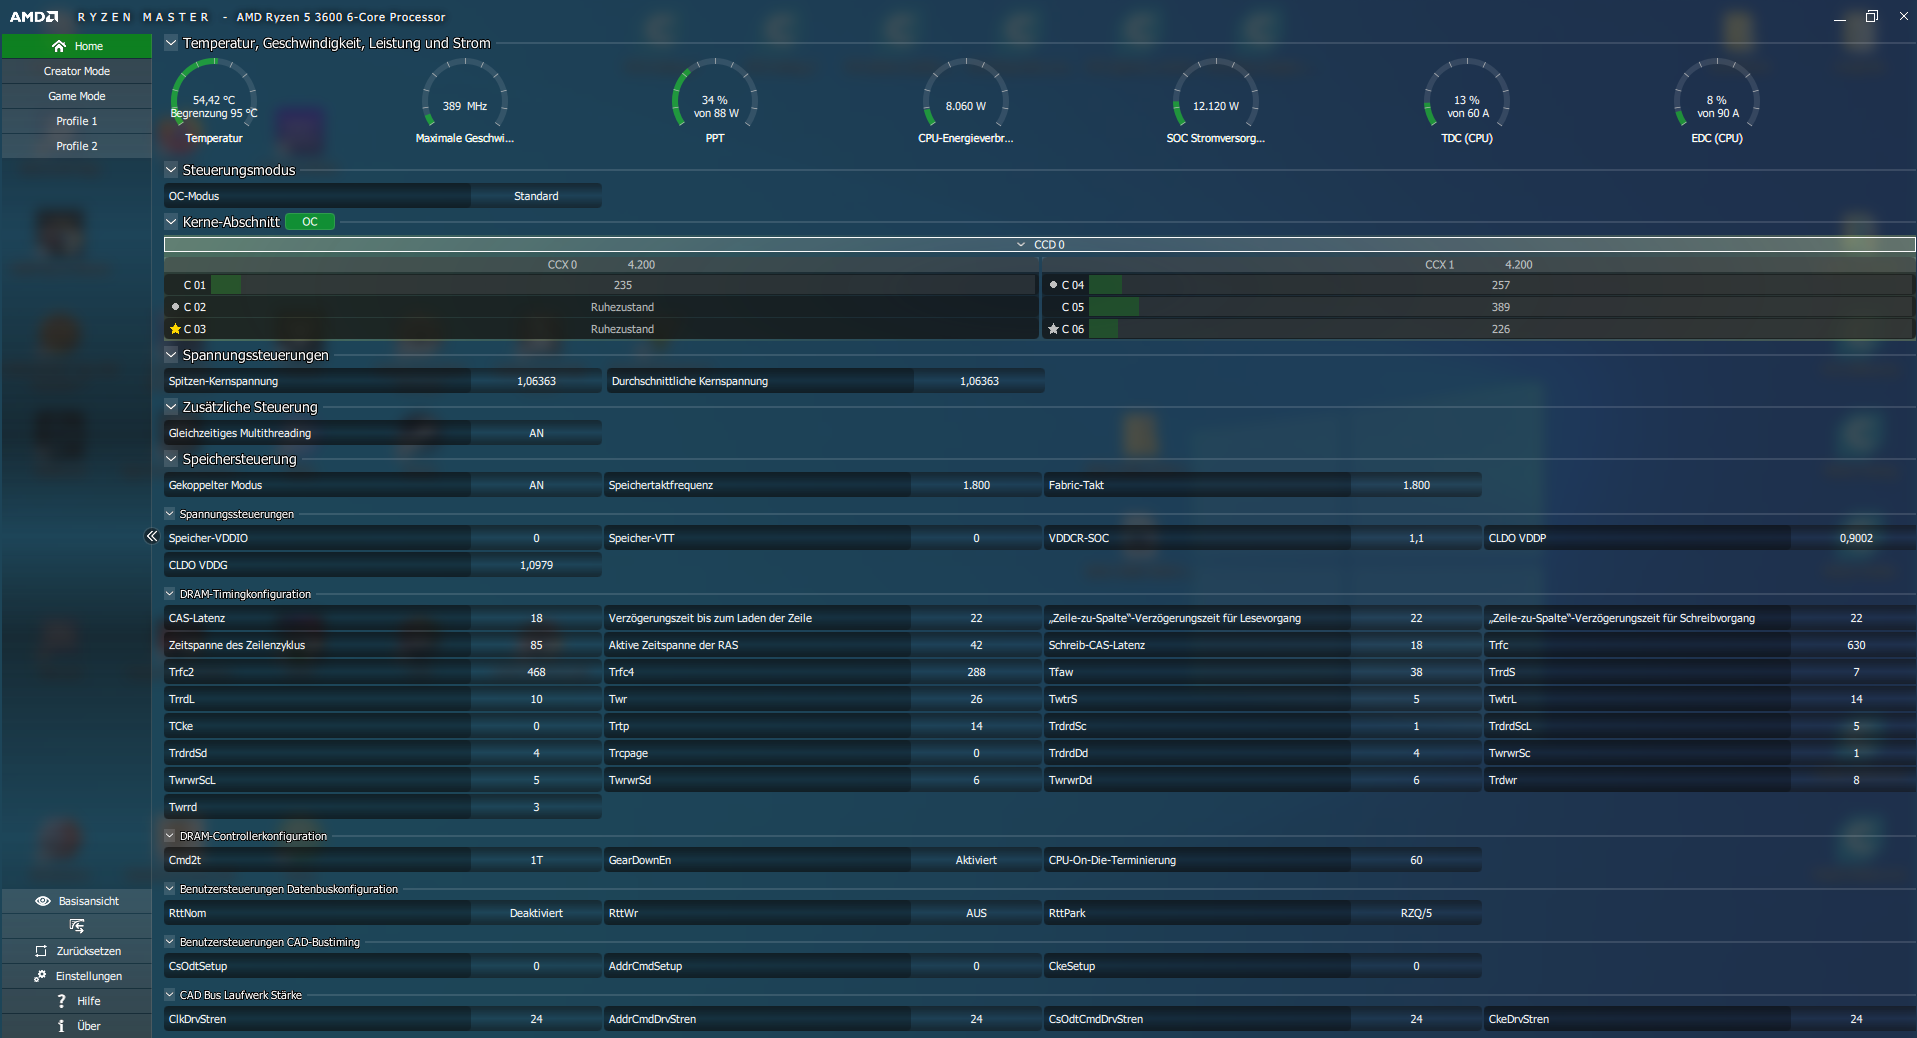Toggle the Gekoppelter Modus AN value
The width and height of the screenshot is (1917, 1038).
click(x=536, y=485)
